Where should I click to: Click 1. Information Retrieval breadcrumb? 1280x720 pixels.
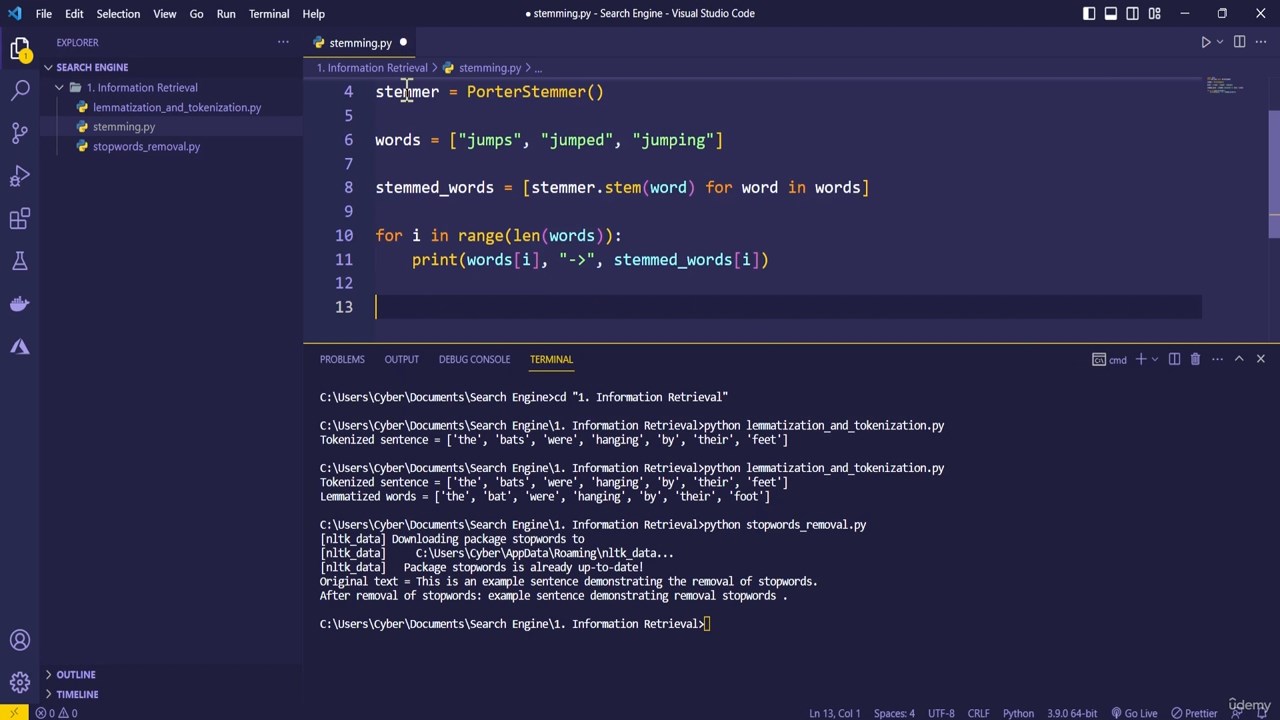pyautogui.click(x=372, y=68)
